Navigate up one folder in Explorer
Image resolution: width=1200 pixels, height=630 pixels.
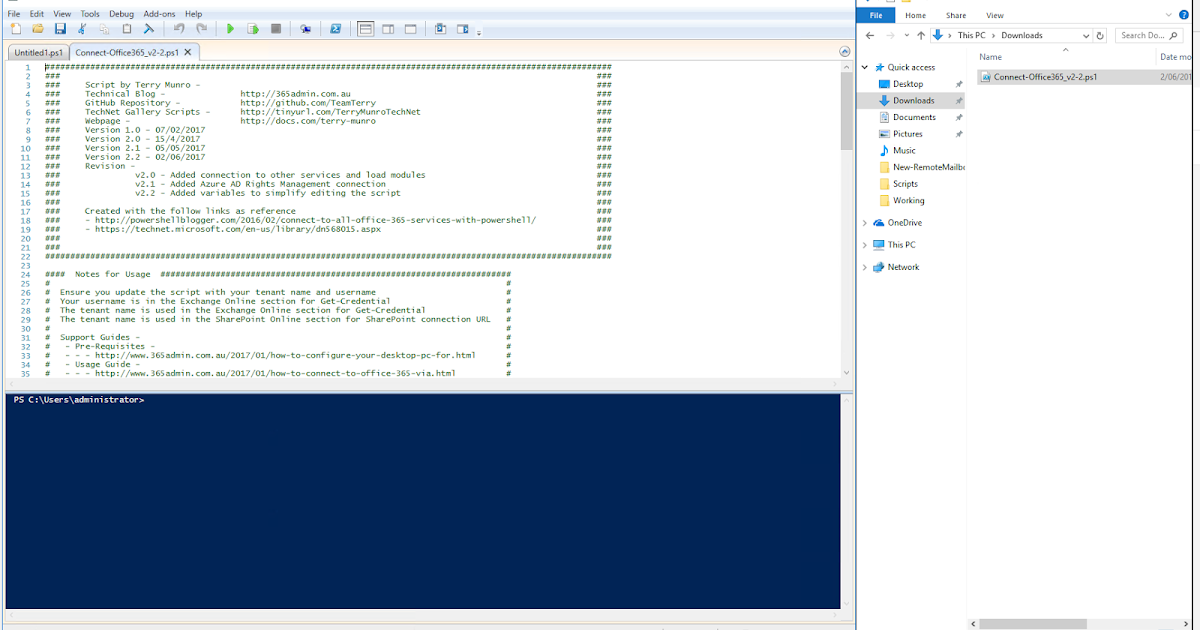tap(920, 34)
